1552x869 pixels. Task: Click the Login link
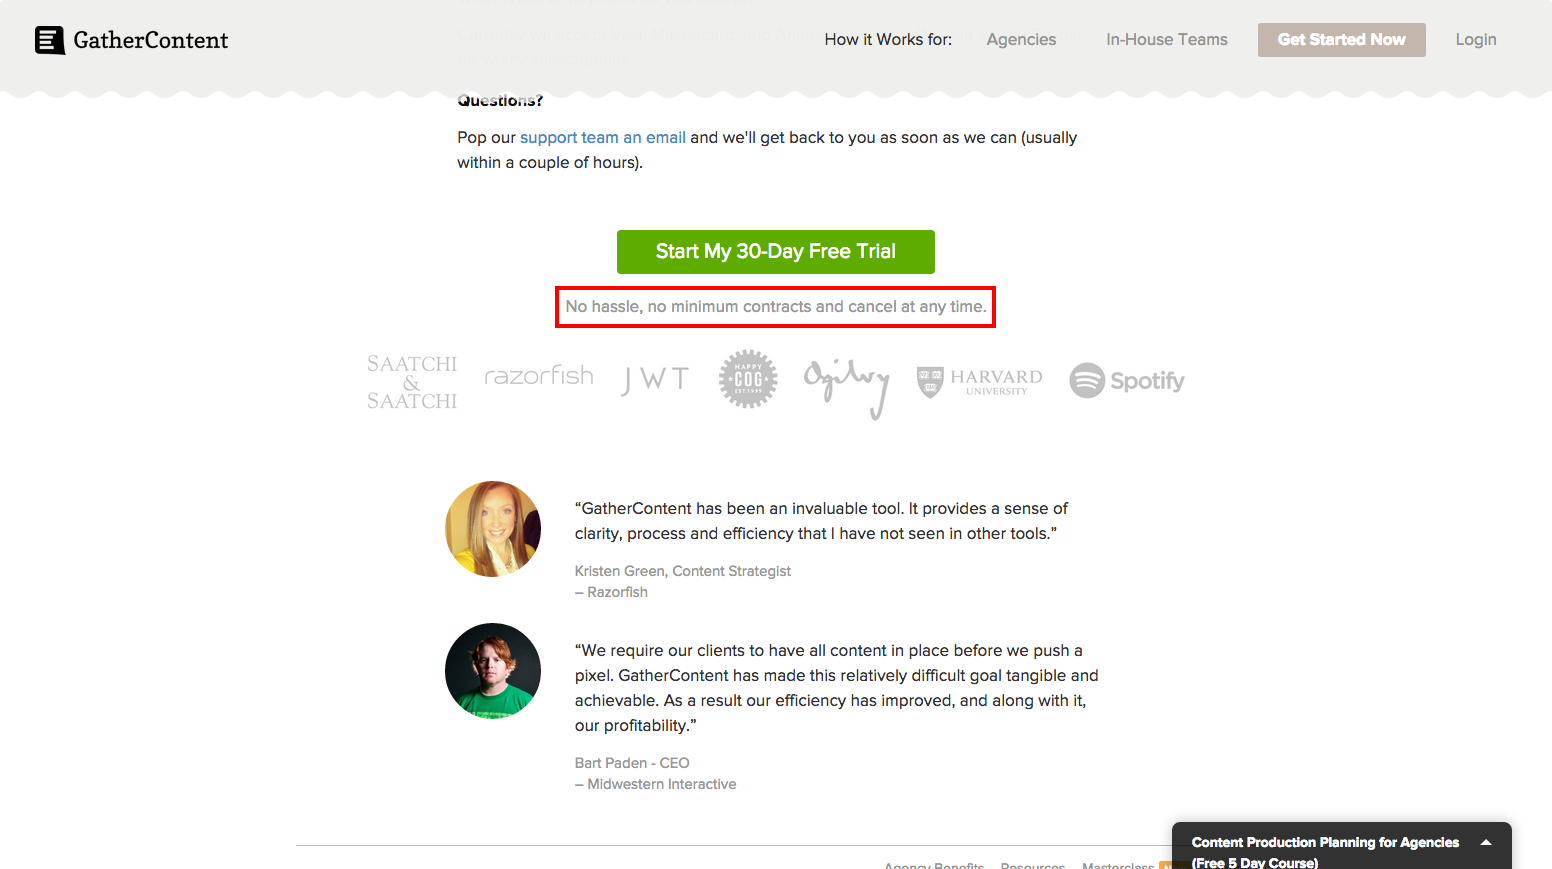tap(1475, 40)
